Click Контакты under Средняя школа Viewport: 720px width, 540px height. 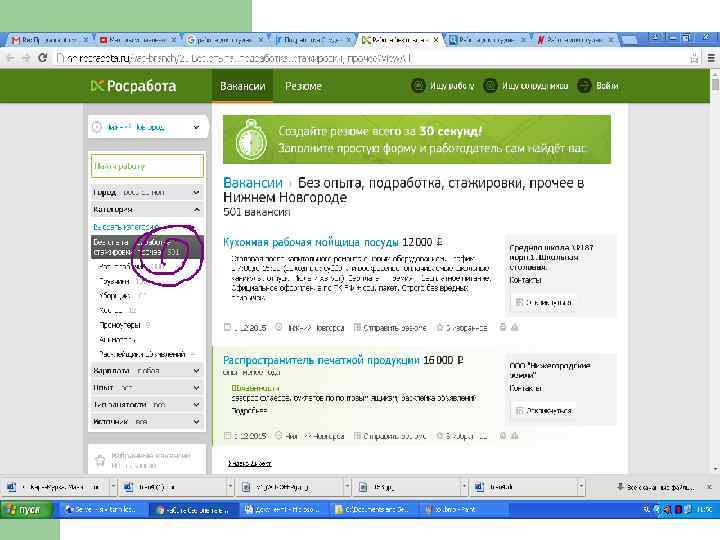tap(525, 280)
